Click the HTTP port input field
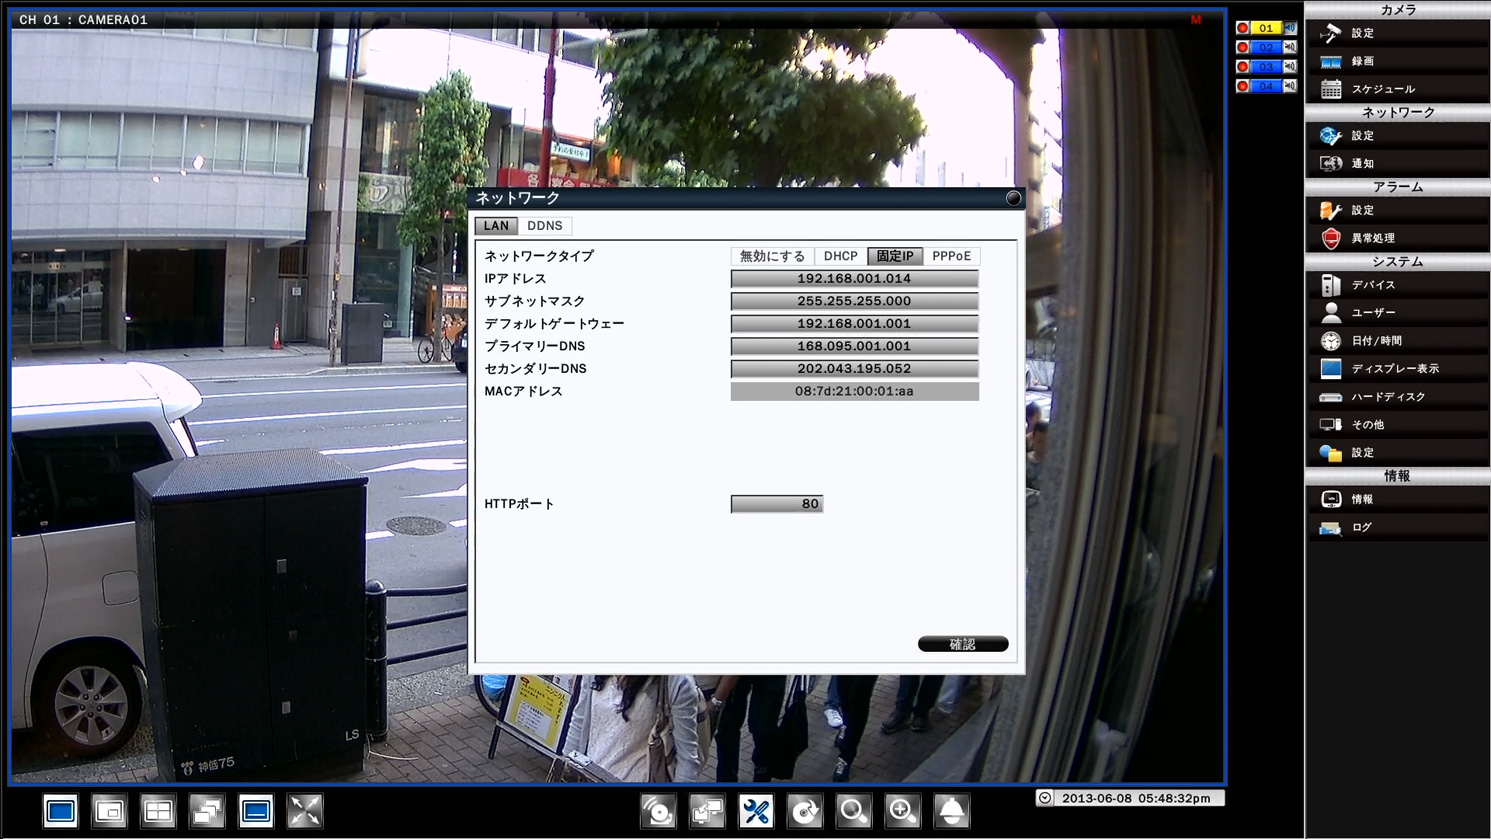This screenshot has height=839, width=1491. (x=776, y=504)
